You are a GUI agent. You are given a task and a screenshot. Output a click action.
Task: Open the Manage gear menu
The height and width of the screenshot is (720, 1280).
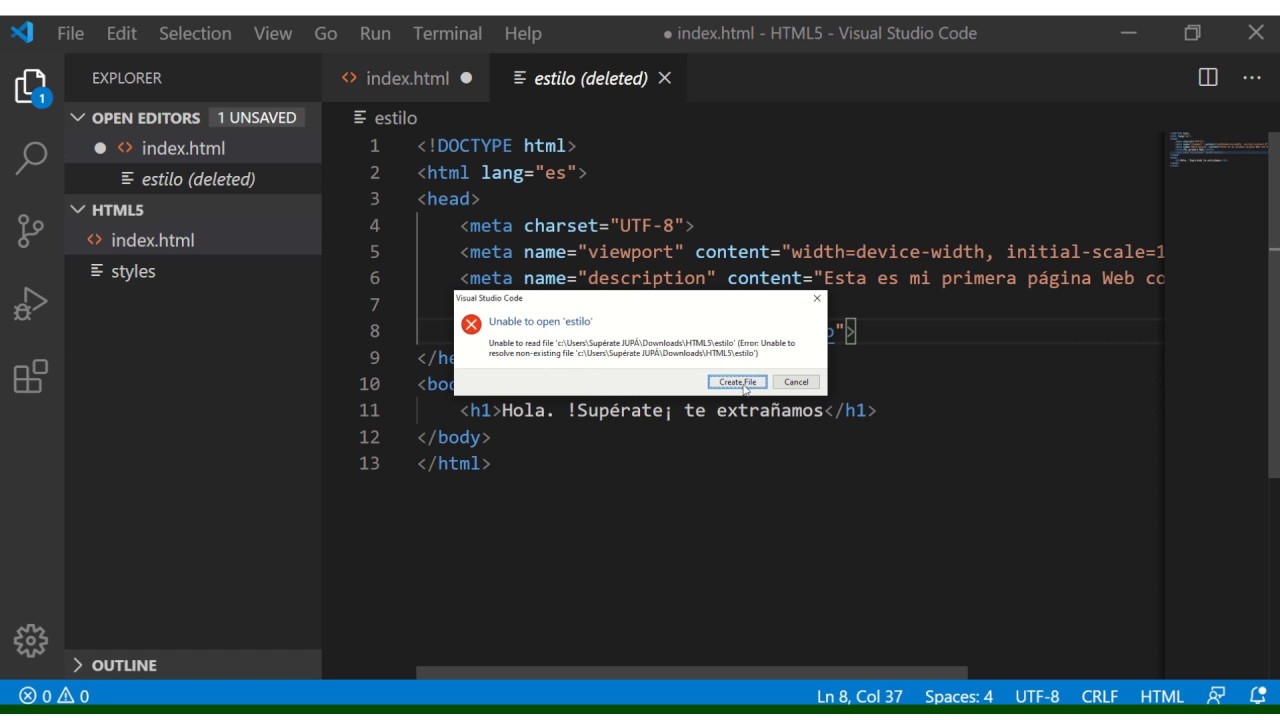(31, 640)
